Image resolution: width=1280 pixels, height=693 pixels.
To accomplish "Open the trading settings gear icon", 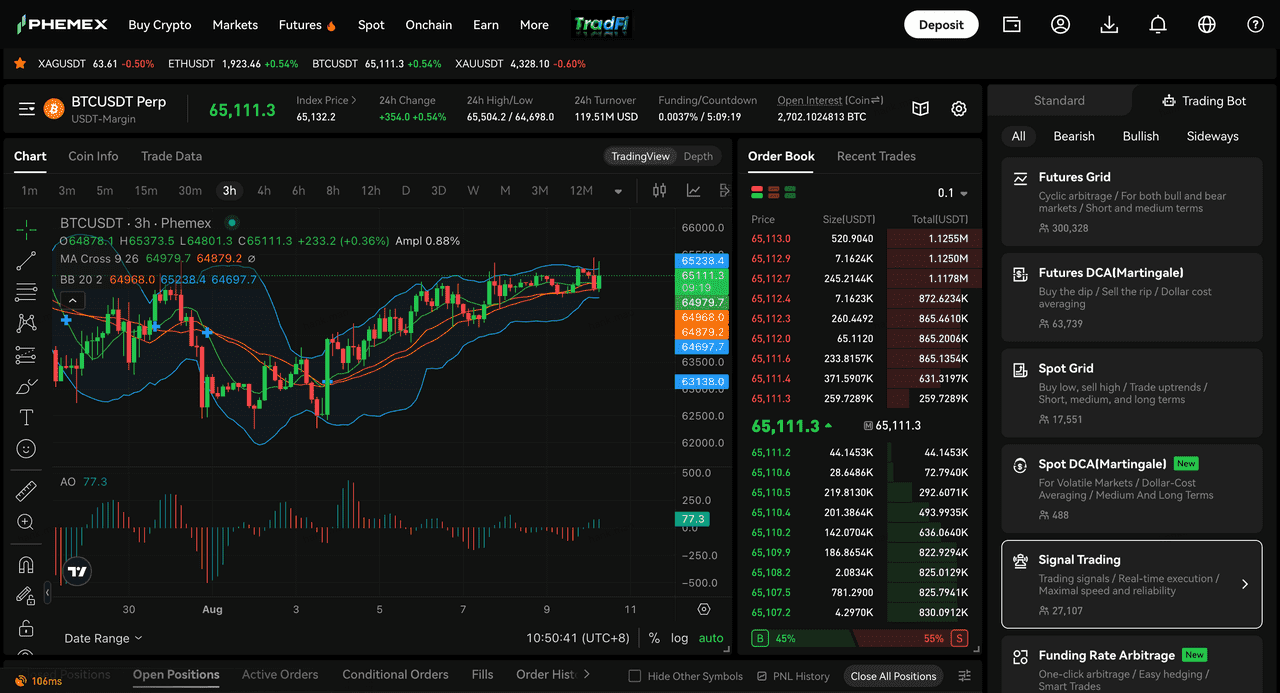I will coord(959,108).
